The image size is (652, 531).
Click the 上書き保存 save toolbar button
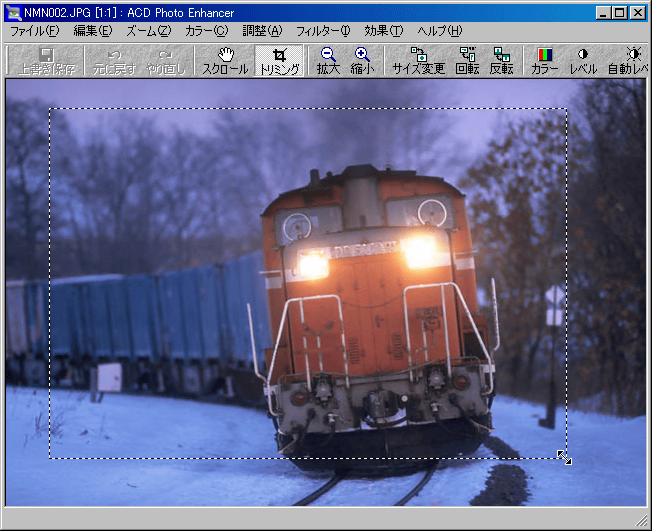point(47,61)
